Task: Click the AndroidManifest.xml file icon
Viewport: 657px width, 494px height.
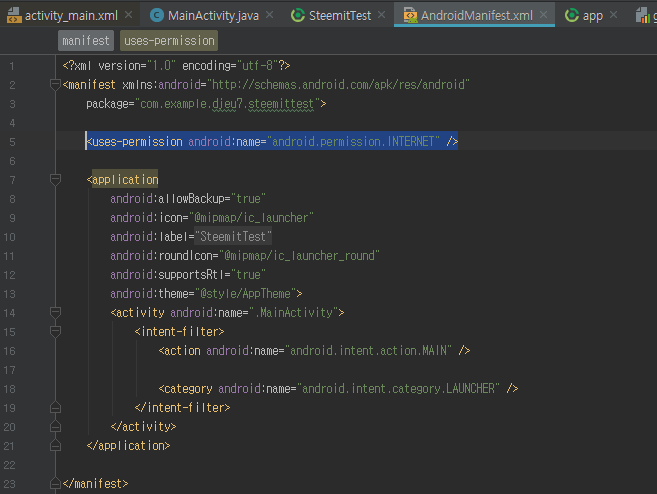Action: pos(410,15)
